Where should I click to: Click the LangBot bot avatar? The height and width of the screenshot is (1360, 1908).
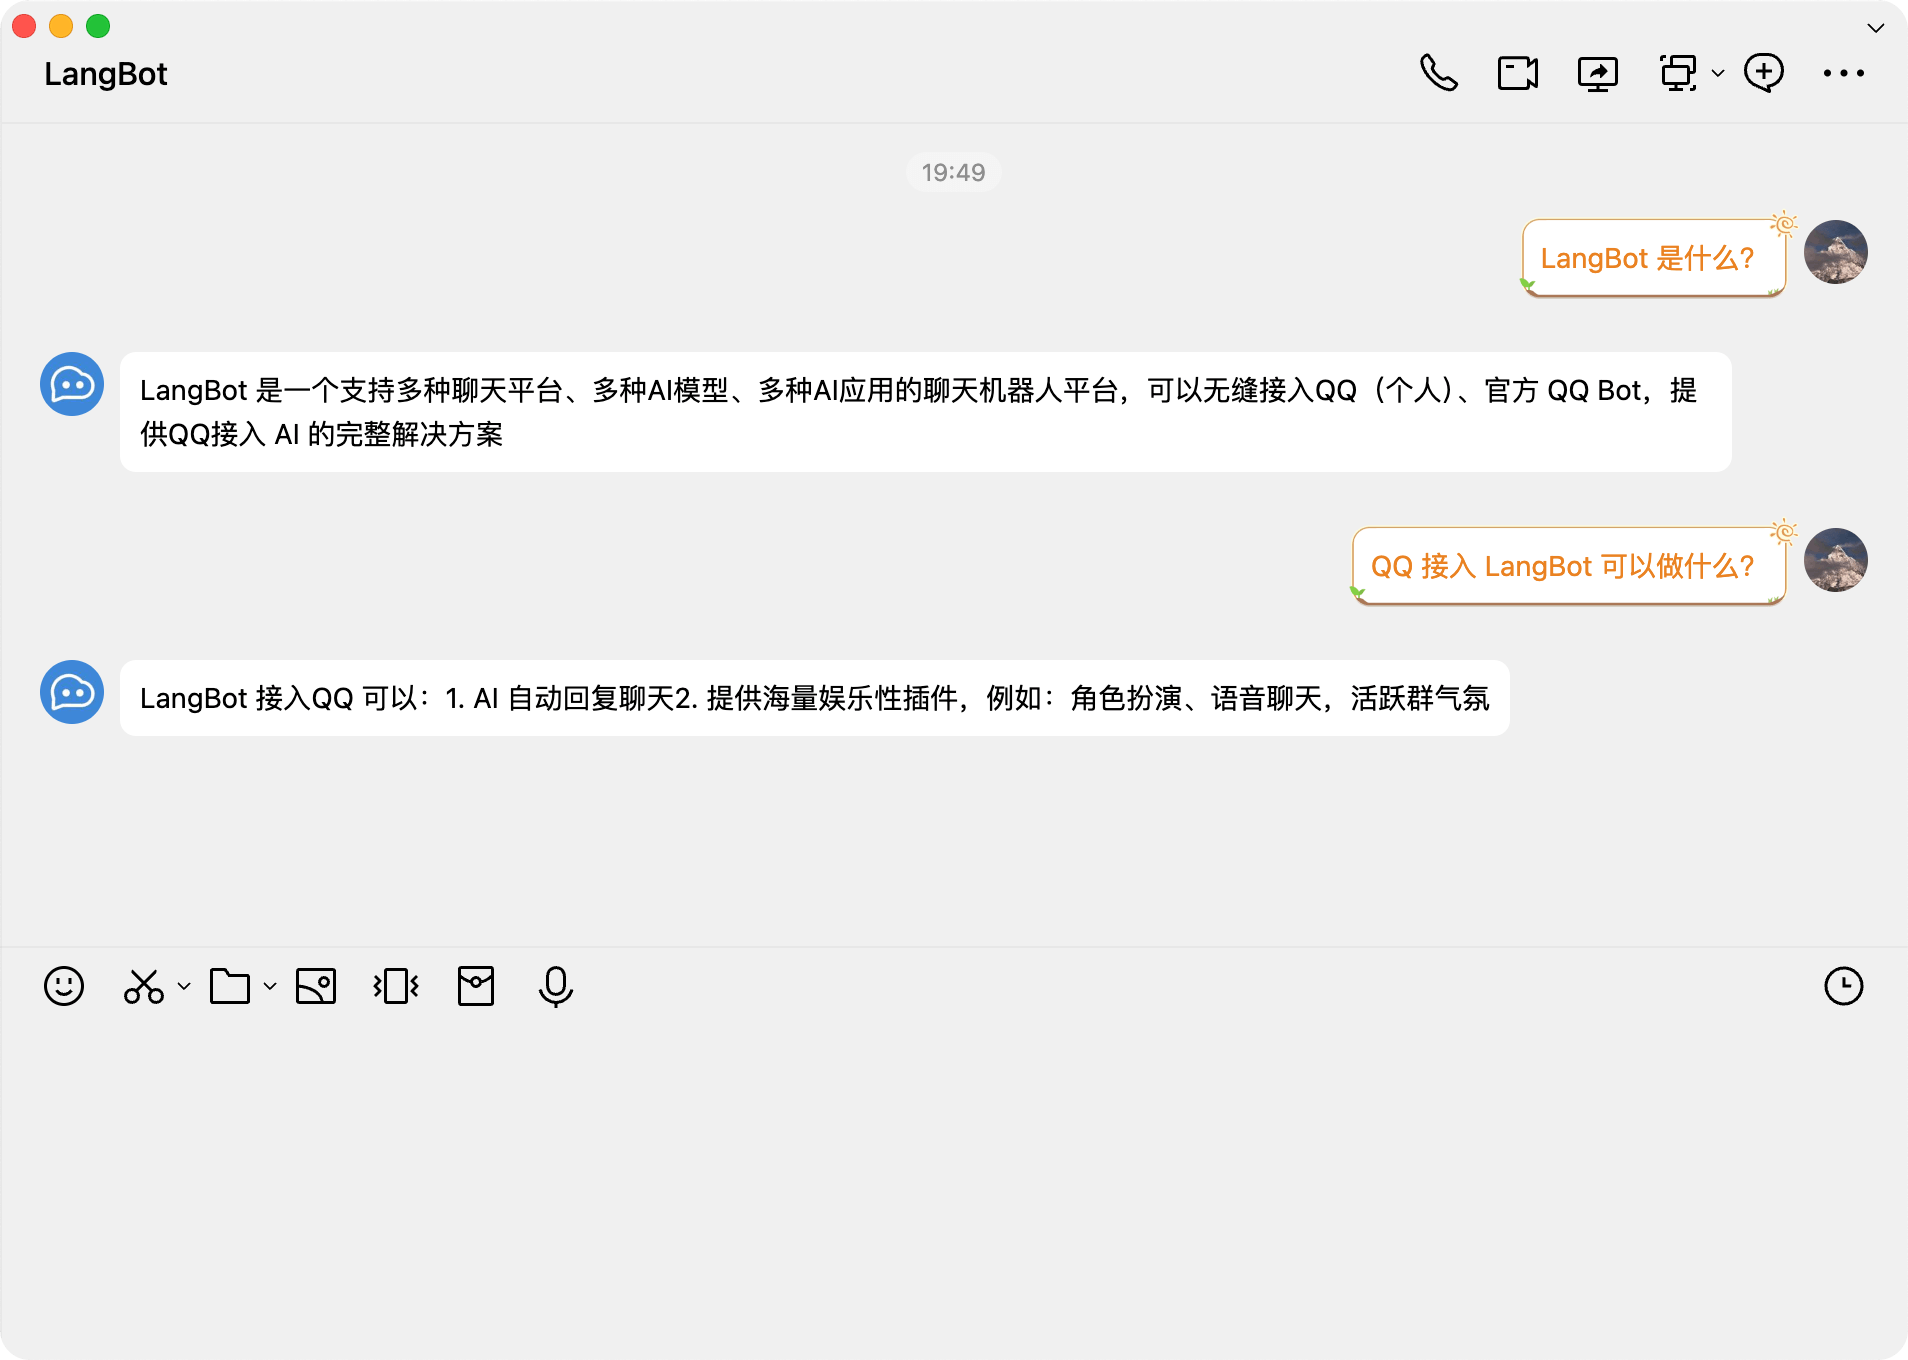(72, 384)
